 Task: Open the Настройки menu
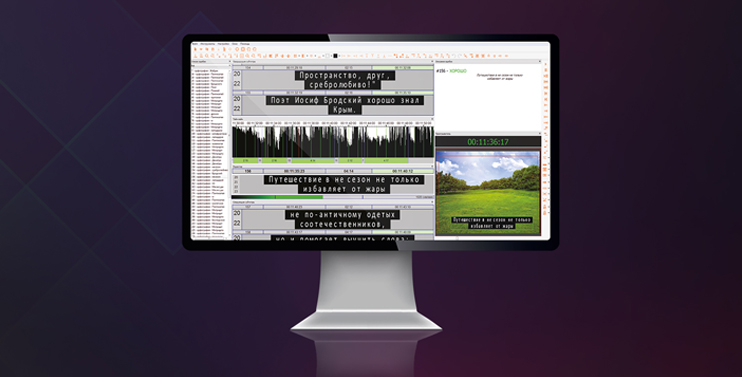[x=223, y=44]
